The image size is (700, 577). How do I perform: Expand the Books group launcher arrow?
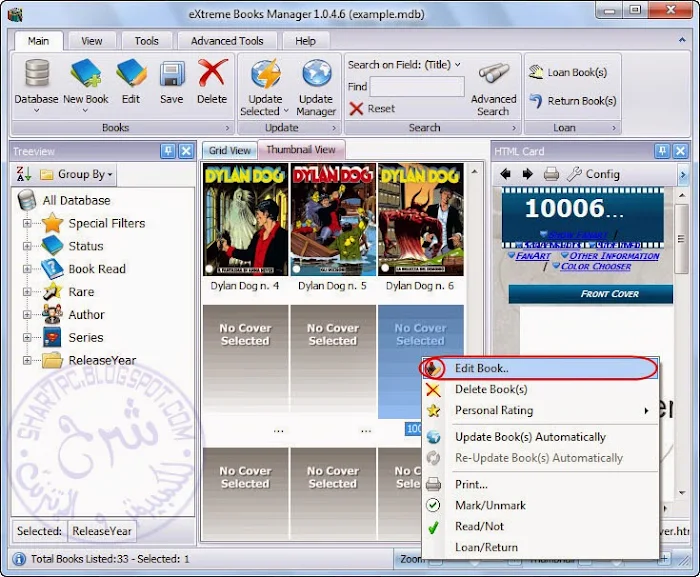(x=227, y=128)
